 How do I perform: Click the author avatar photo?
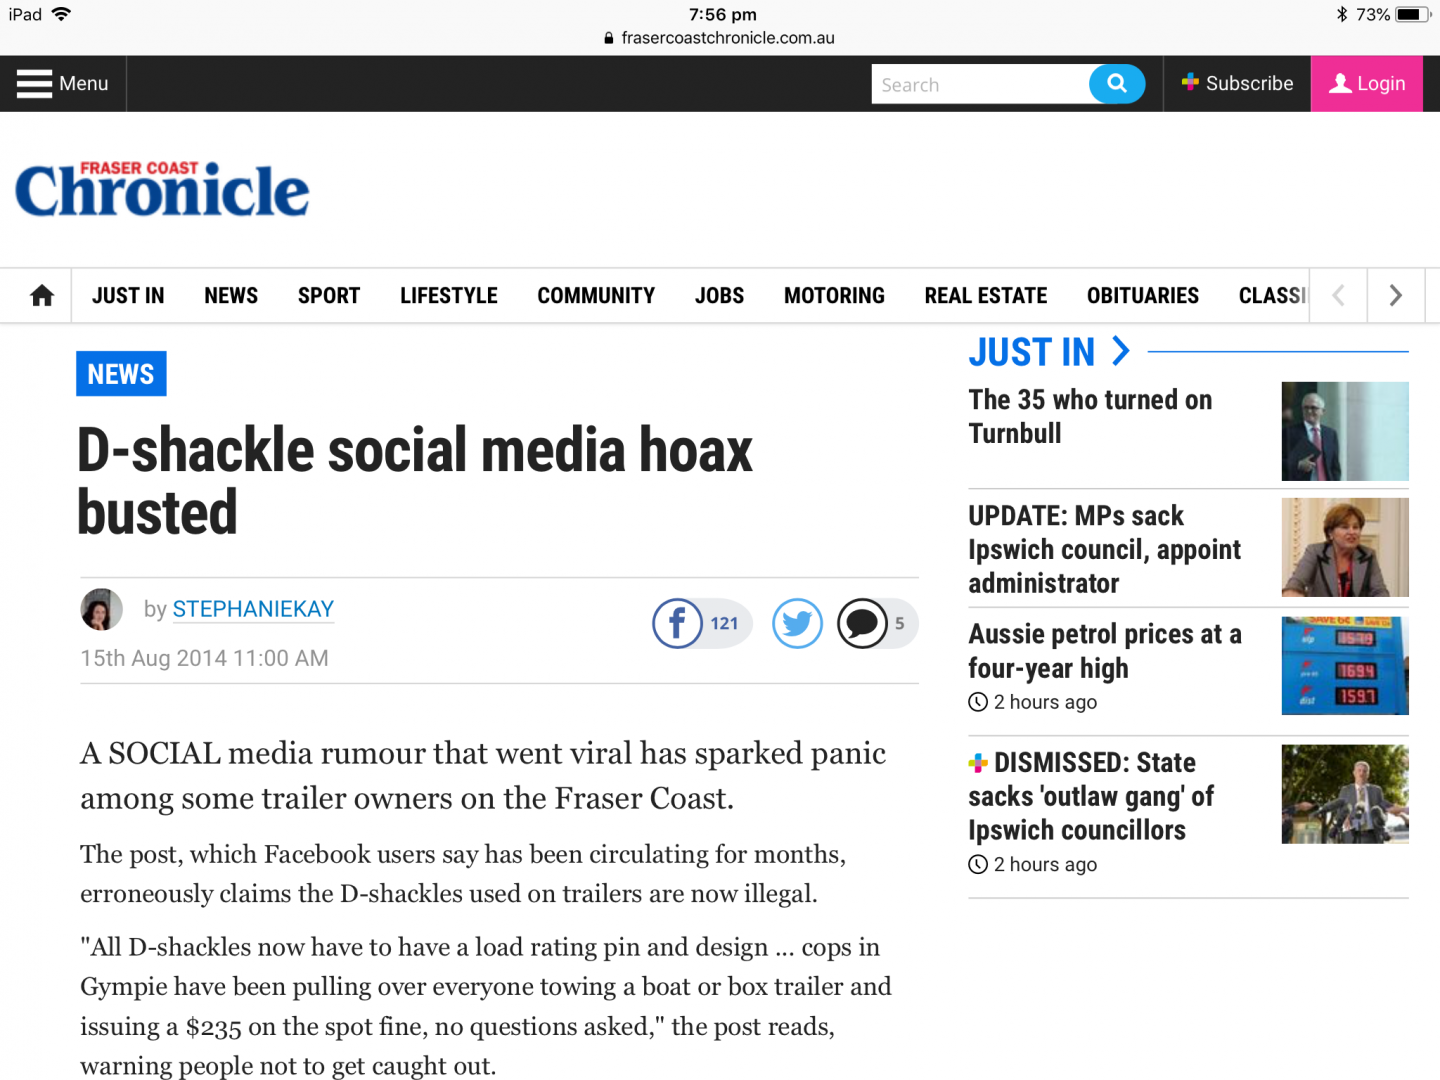click(101, 609)
